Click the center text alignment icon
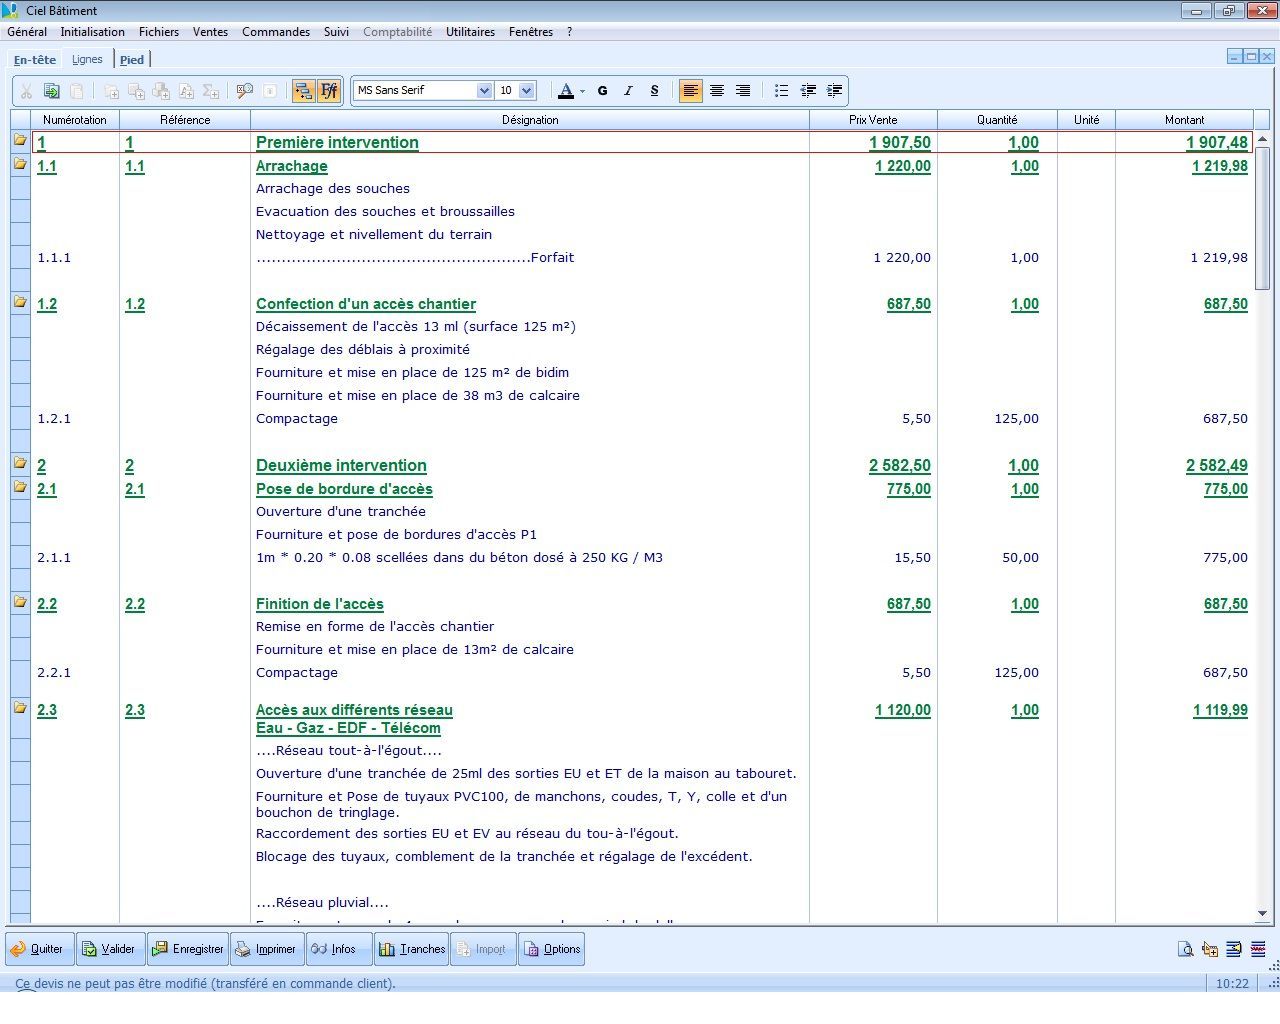The width and height of the screenshot is (1280, 1024). pyautogui.click(x=717, y=91)
